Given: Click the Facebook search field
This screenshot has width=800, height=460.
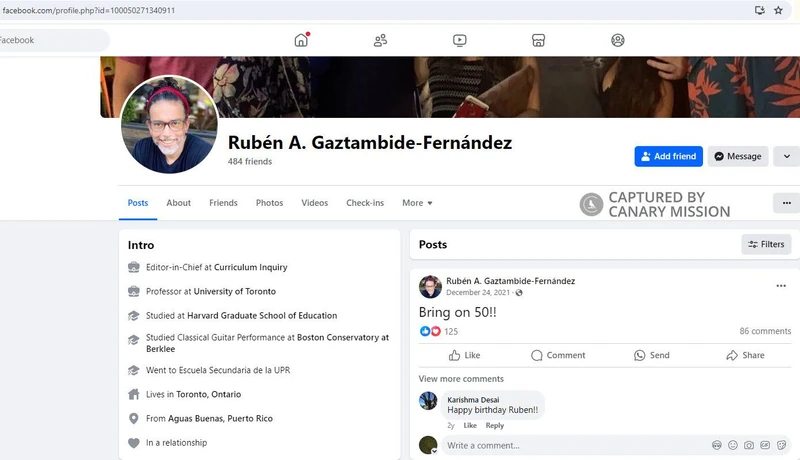Looking at the screenshot, I should click(54, 40).
